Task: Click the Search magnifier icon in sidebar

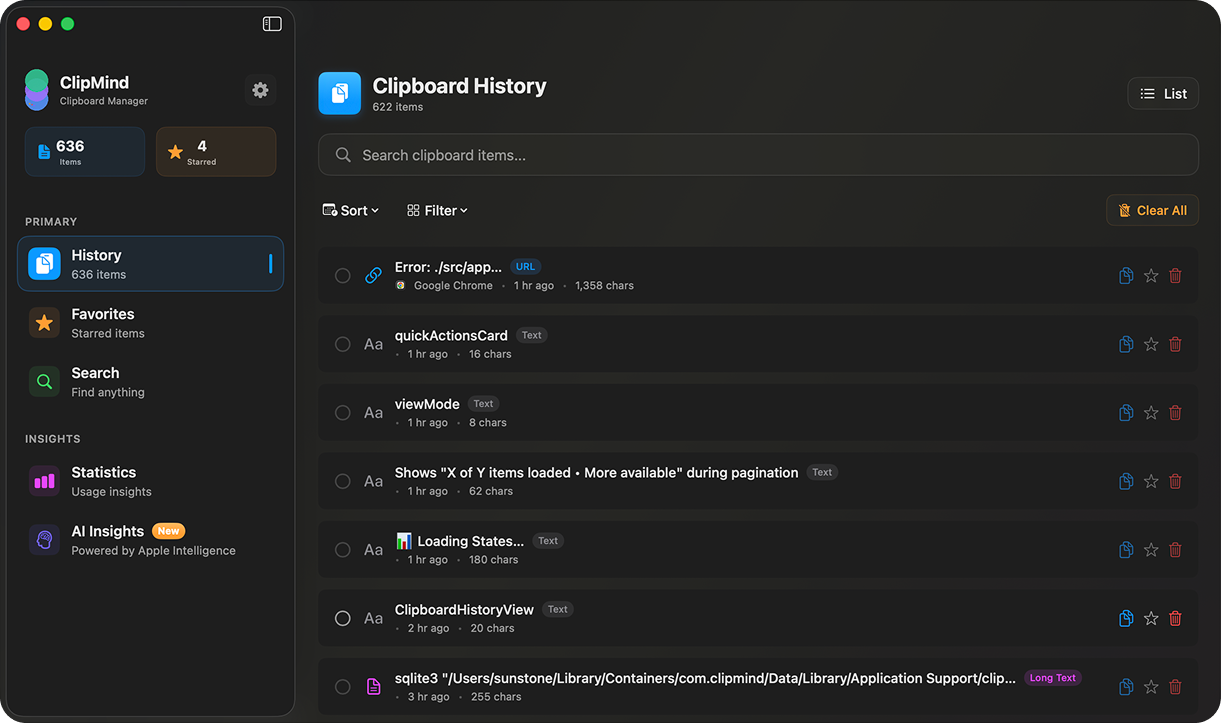Action: 44,381
